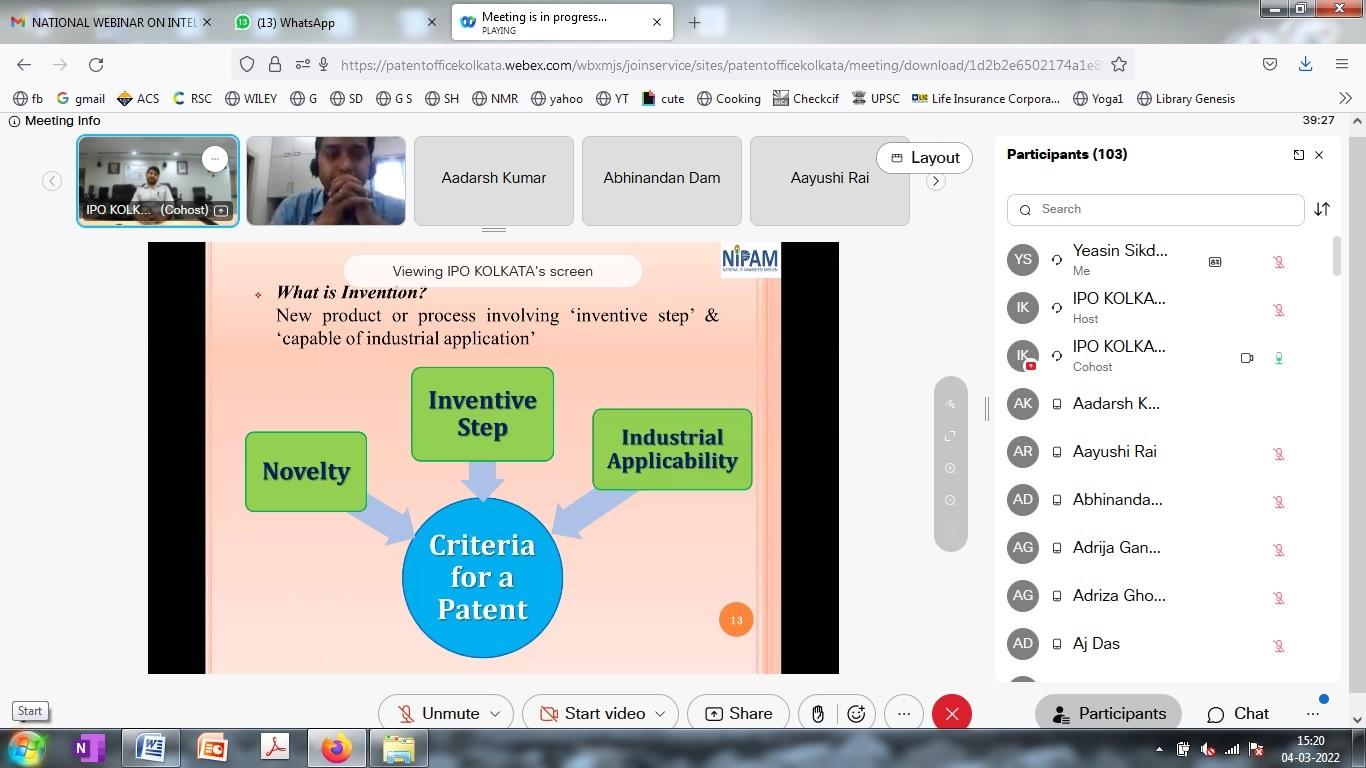Open the sort participants icon
Viewport: 1366px width, 768px height.
point(1322,209)
